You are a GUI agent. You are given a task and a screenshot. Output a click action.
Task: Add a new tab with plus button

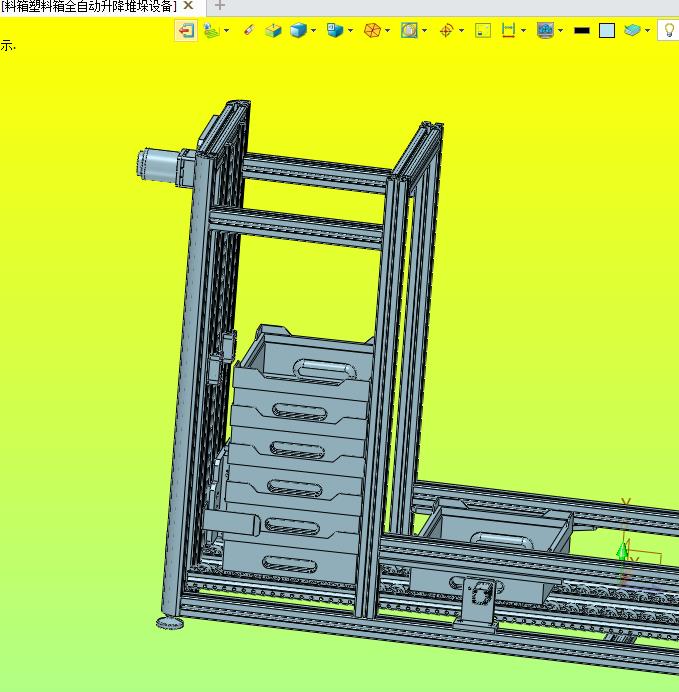220,6
